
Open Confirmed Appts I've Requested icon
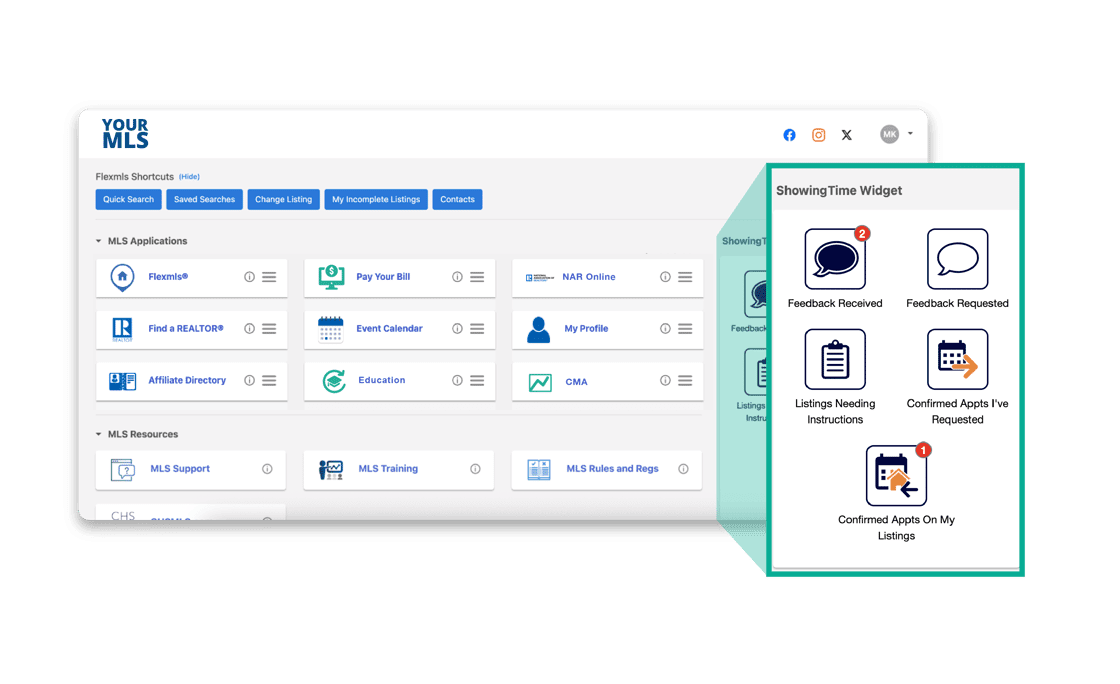tap(957, 360)
